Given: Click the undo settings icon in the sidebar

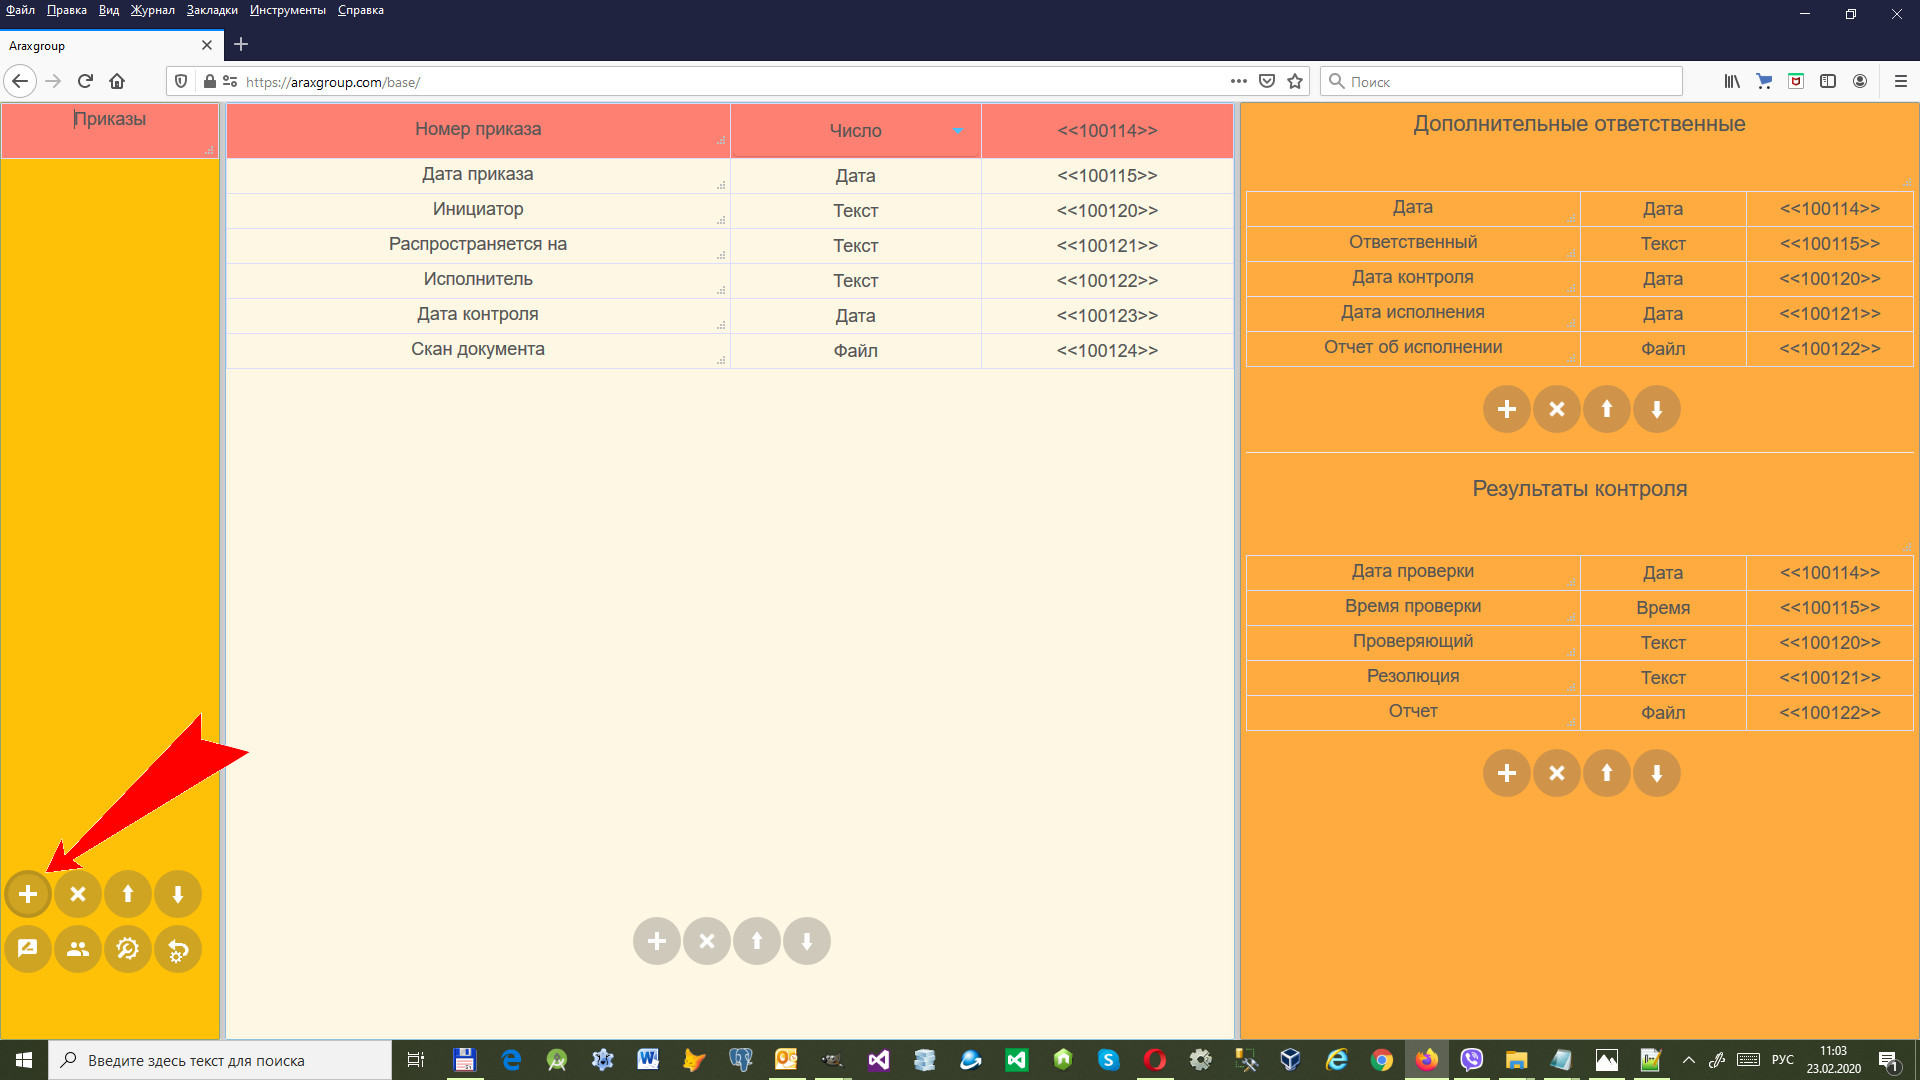Looking at the screenshot, I should tap(178, 949).
